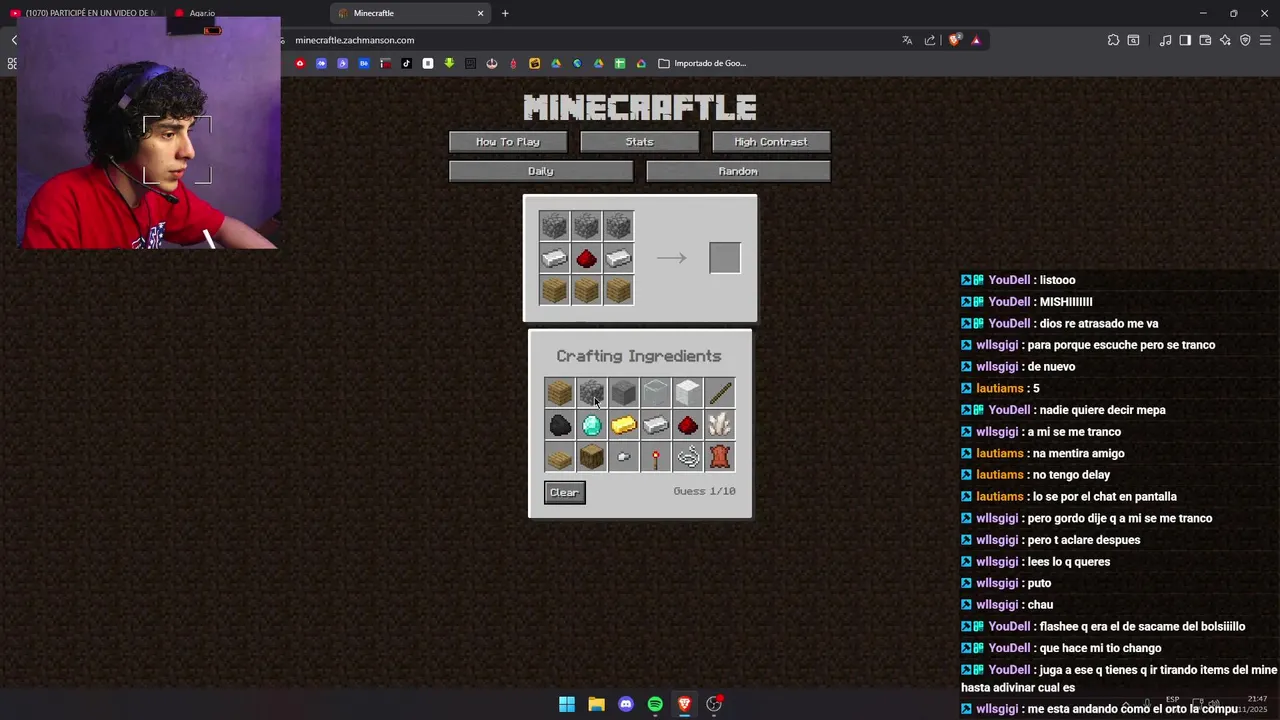Switch to Brave browser in taskbar

pos(684,704)
